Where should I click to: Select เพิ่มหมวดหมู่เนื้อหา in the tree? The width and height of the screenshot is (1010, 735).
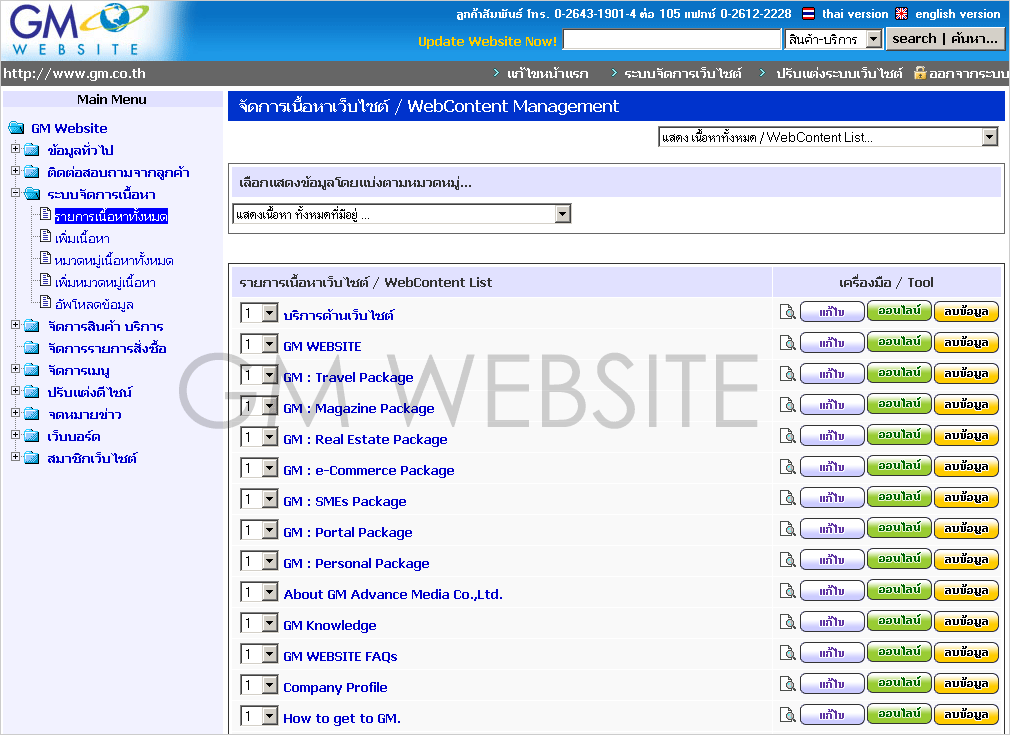105,282
